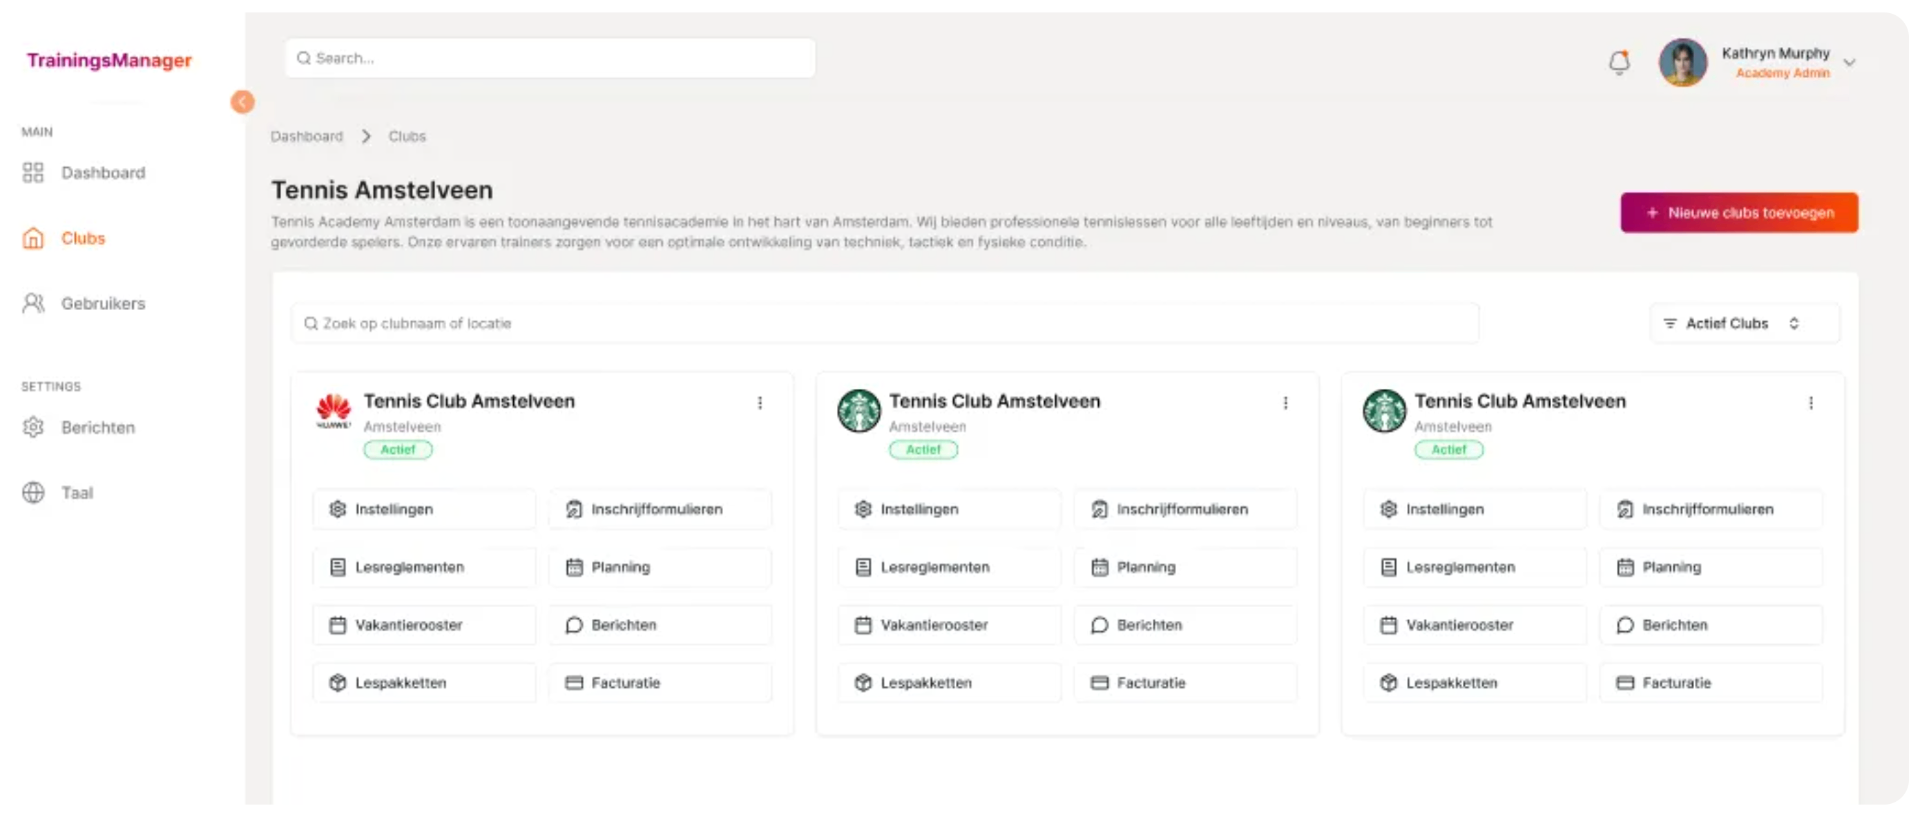Open Berichten in the sidebar settings
The image size is (1920, 826).
point(79,427)
